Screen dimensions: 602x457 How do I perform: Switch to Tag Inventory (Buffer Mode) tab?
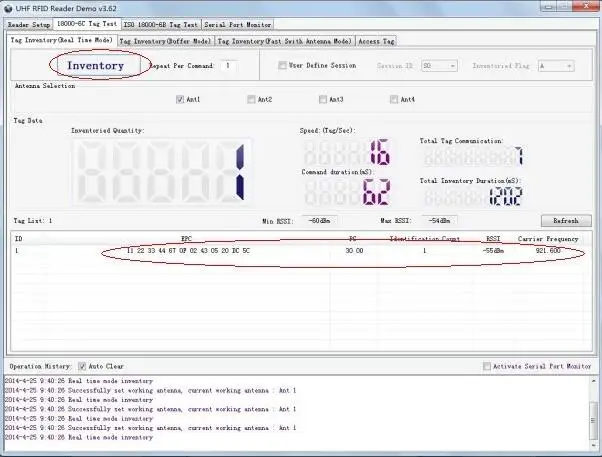[165, 41]
